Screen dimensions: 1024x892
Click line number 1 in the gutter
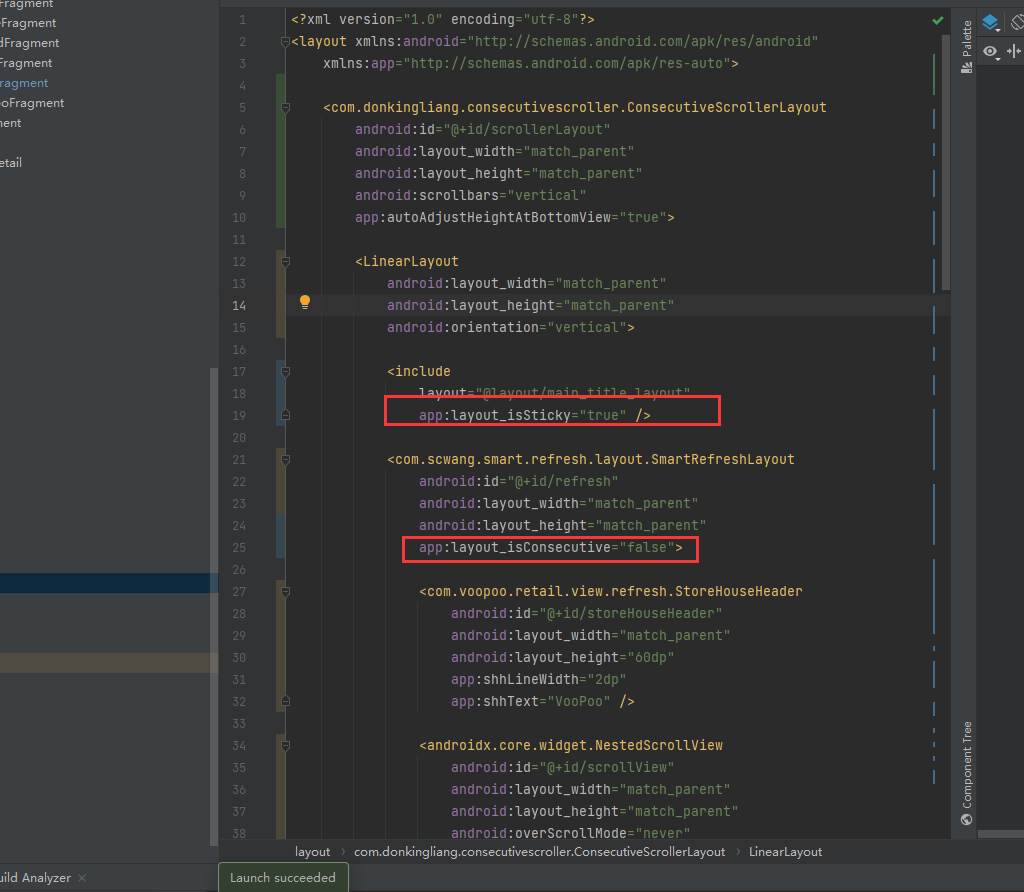tap(242, 20)
